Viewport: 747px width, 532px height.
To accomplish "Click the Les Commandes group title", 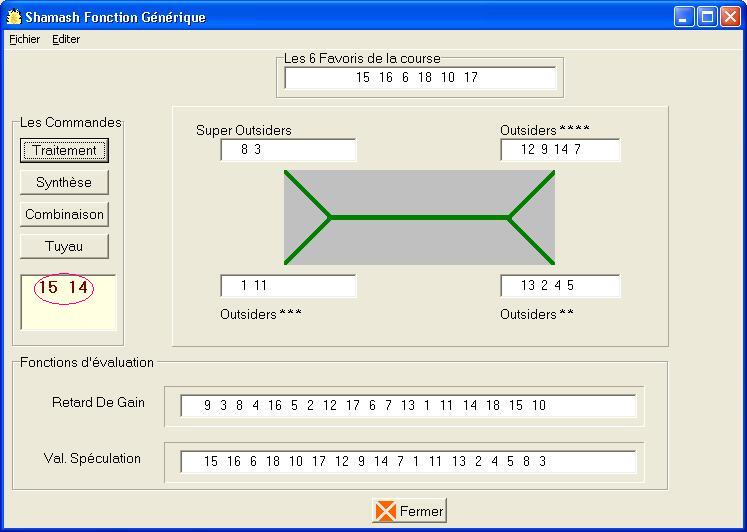I will 71,122.
